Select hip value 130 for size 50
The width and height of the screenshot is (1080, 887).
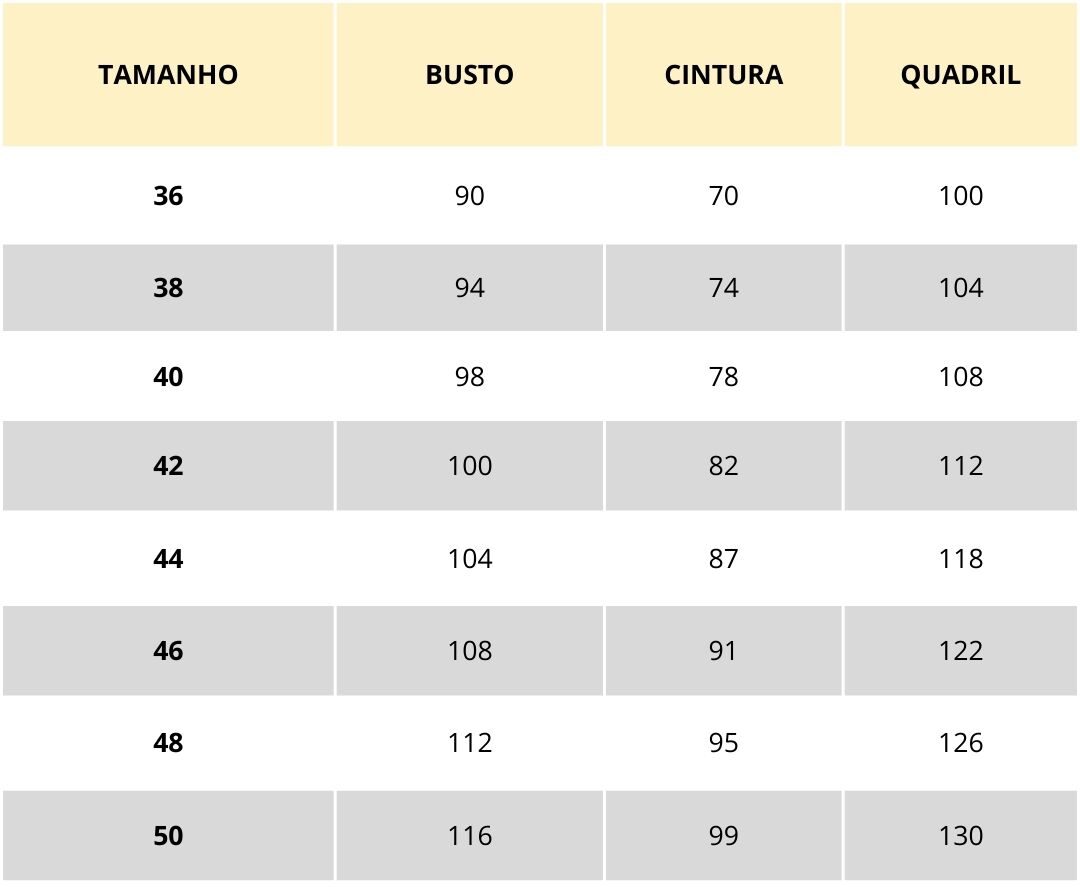pos(960,835)
